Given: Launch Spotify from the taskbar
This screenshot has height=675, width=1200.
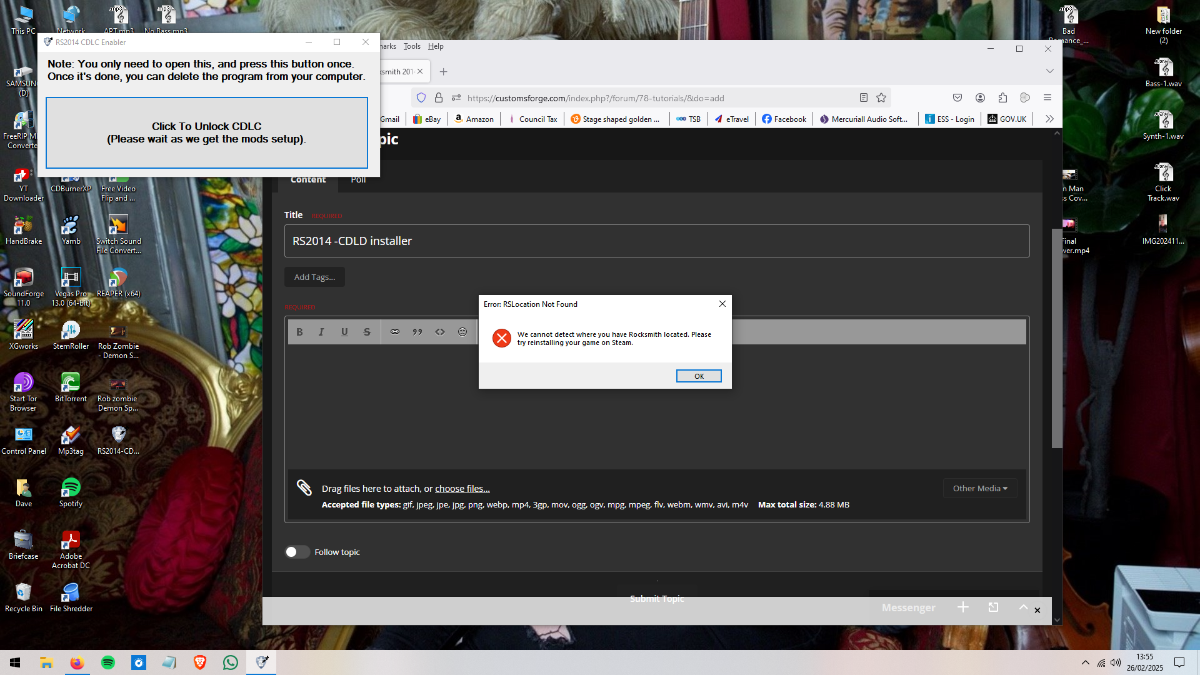Looking at the screenshot, I should pyautogui.click(x=107, y=662).
